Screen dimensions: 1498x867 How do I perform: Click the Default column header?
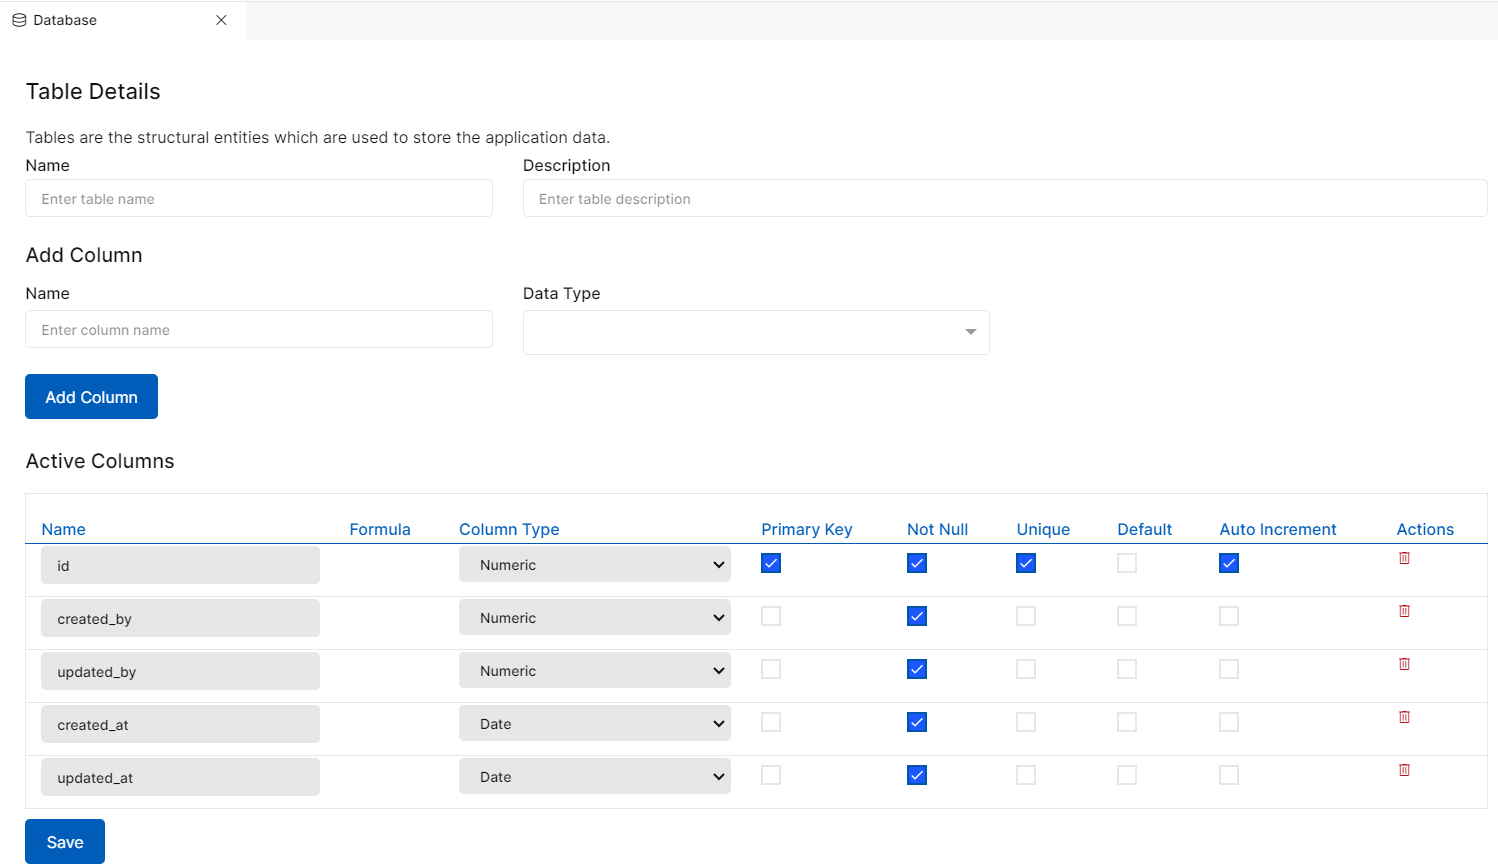pyautogui.click(x=1144, y=529)
